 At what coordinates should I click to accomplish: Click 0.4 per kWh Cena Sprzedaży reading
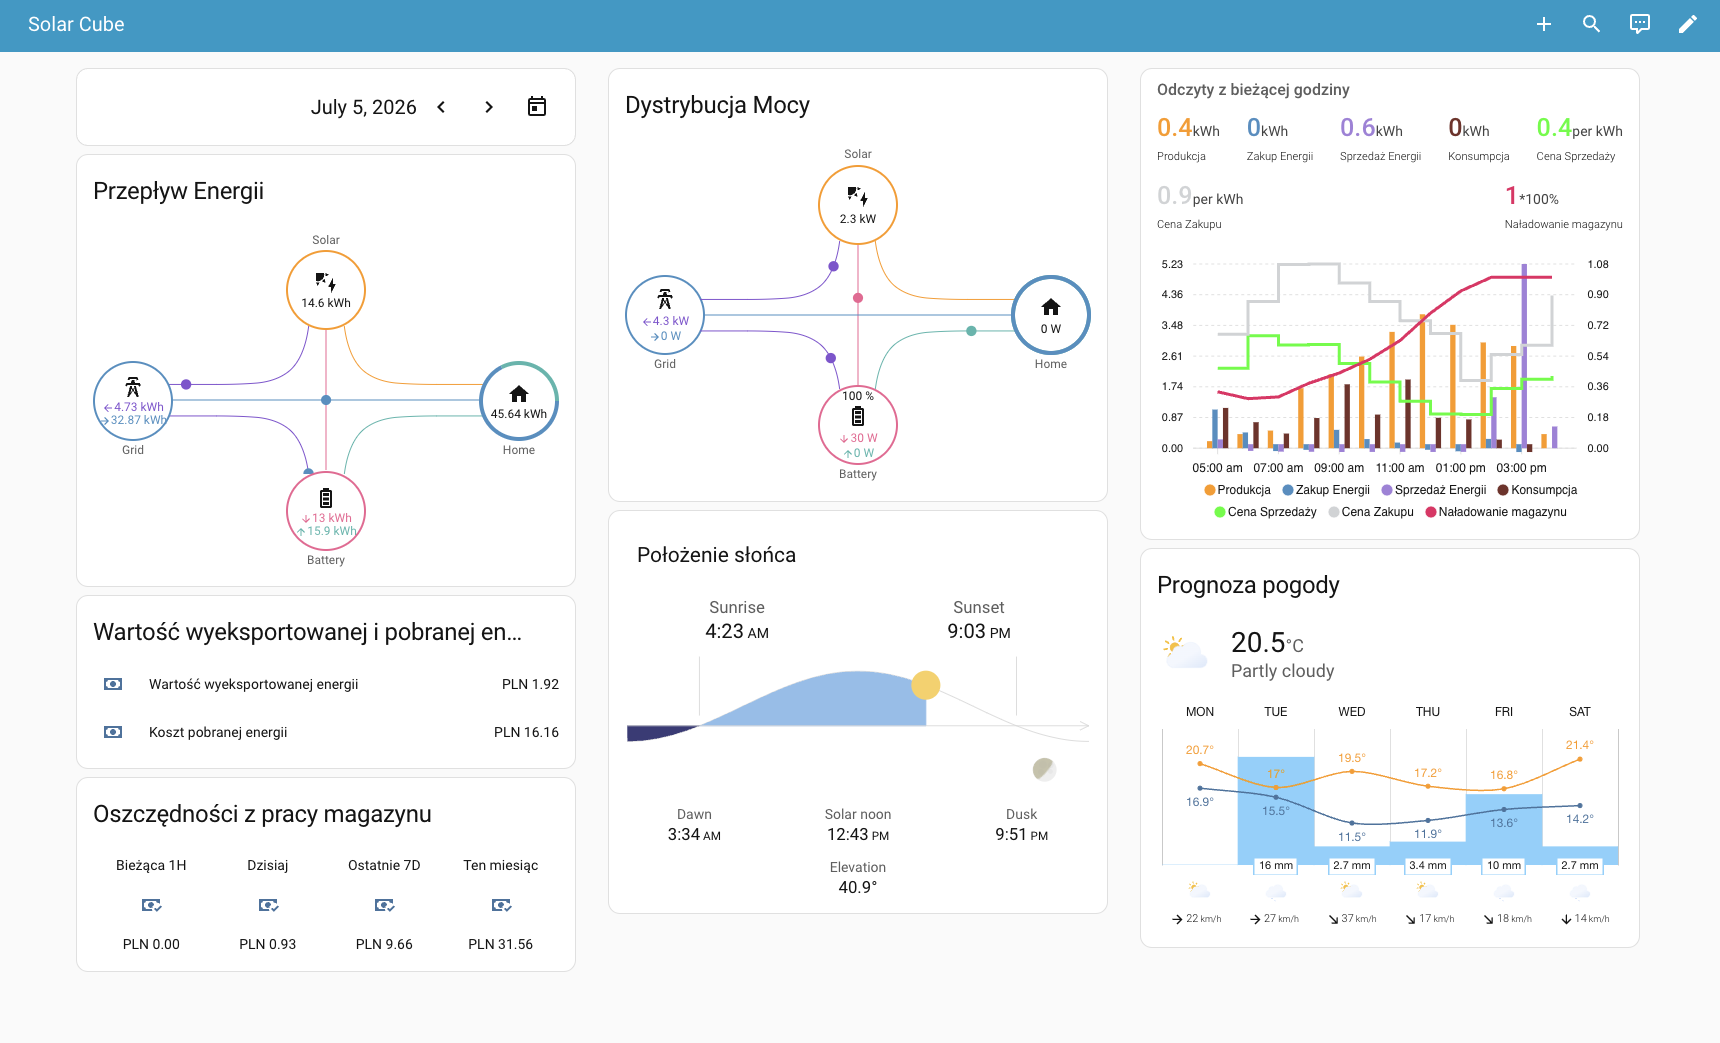point(1579,138)
